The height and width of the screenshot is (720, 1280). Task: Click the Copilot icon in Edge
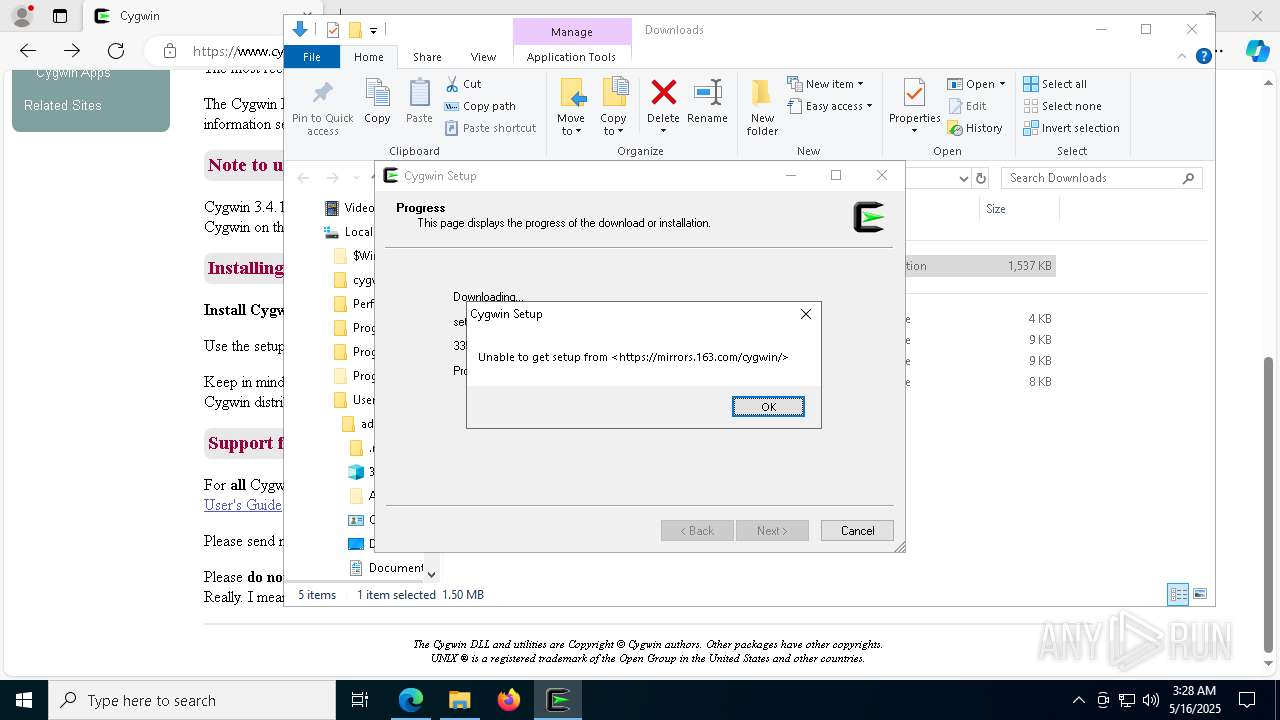pos(1257,51)
